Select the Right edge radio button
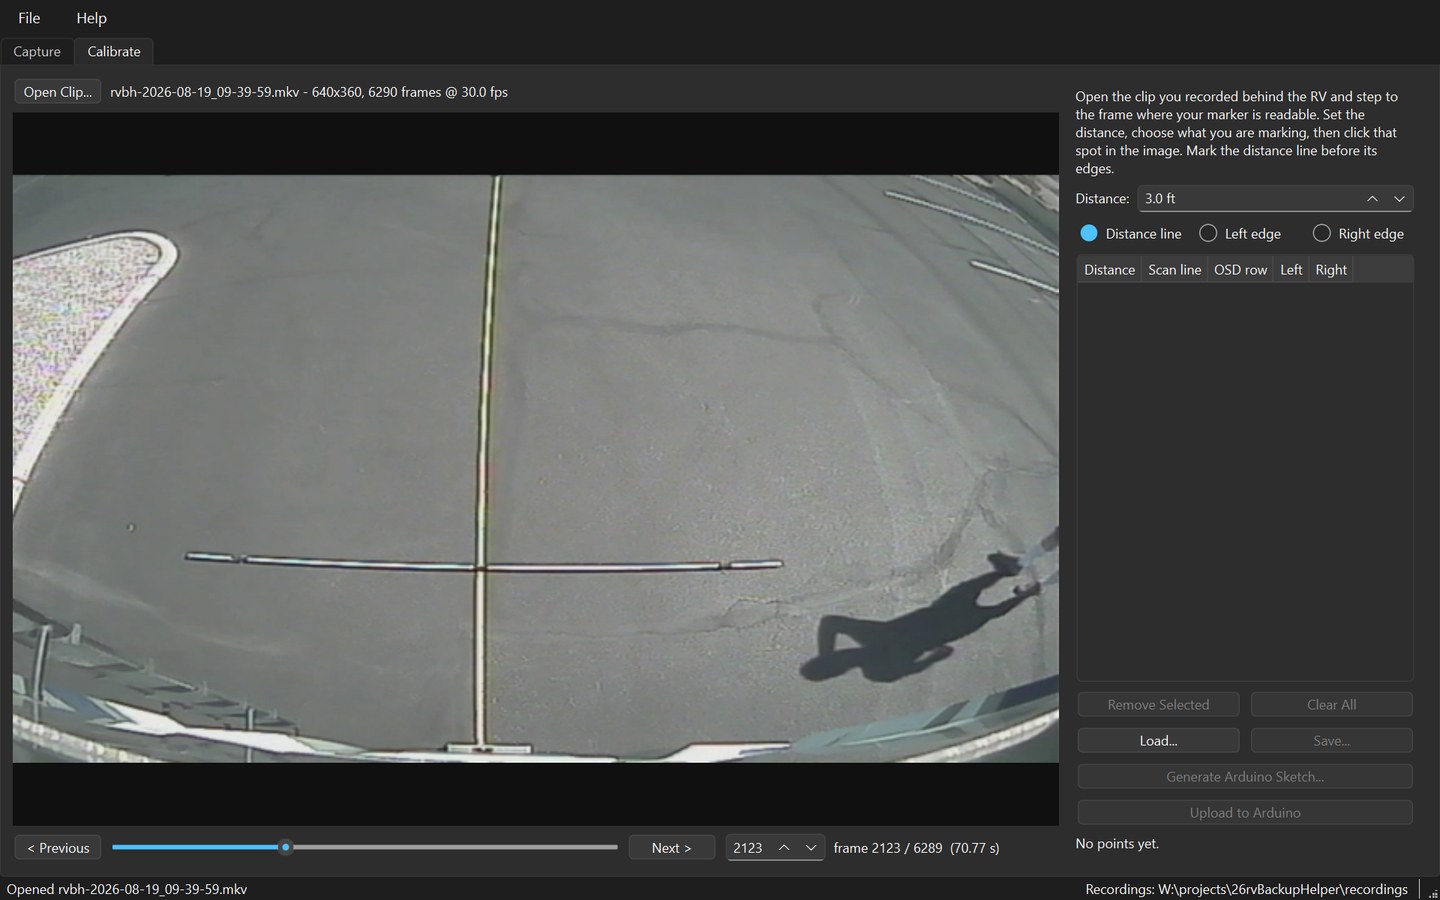This screenshot has height=900, width=1440. coord(1358,233)
